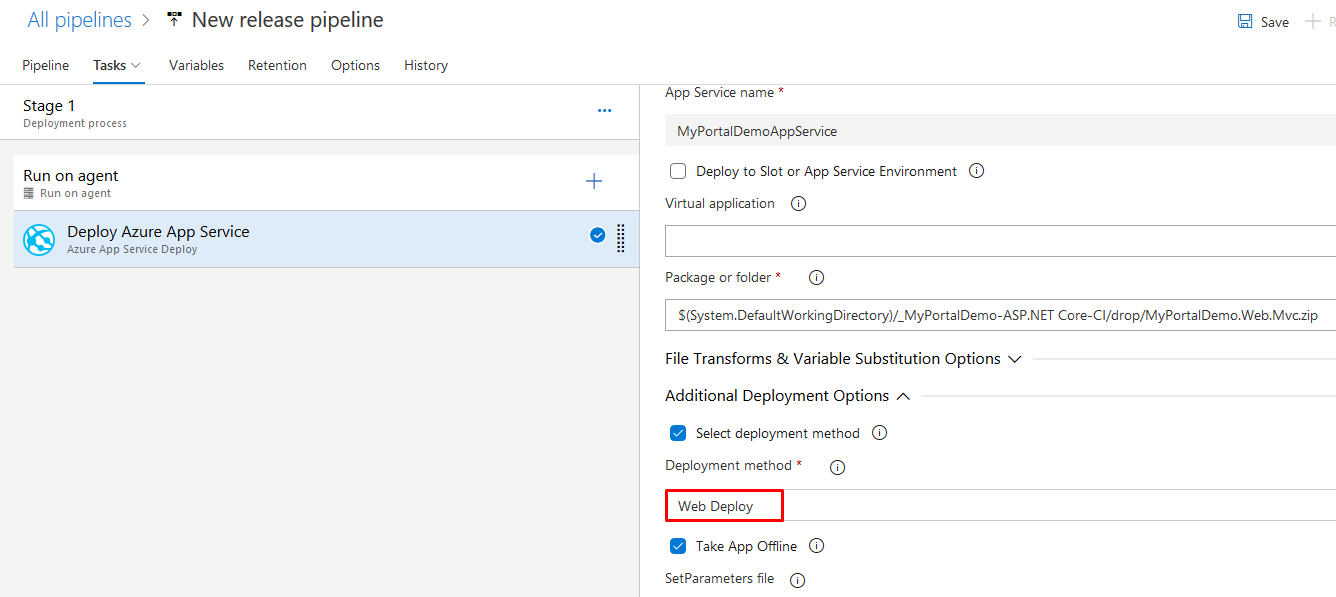Image resolution: width=1336 pixels, height=597 pixels.
Task: Show info for Deployment method
Action: [x=838, y=467]
